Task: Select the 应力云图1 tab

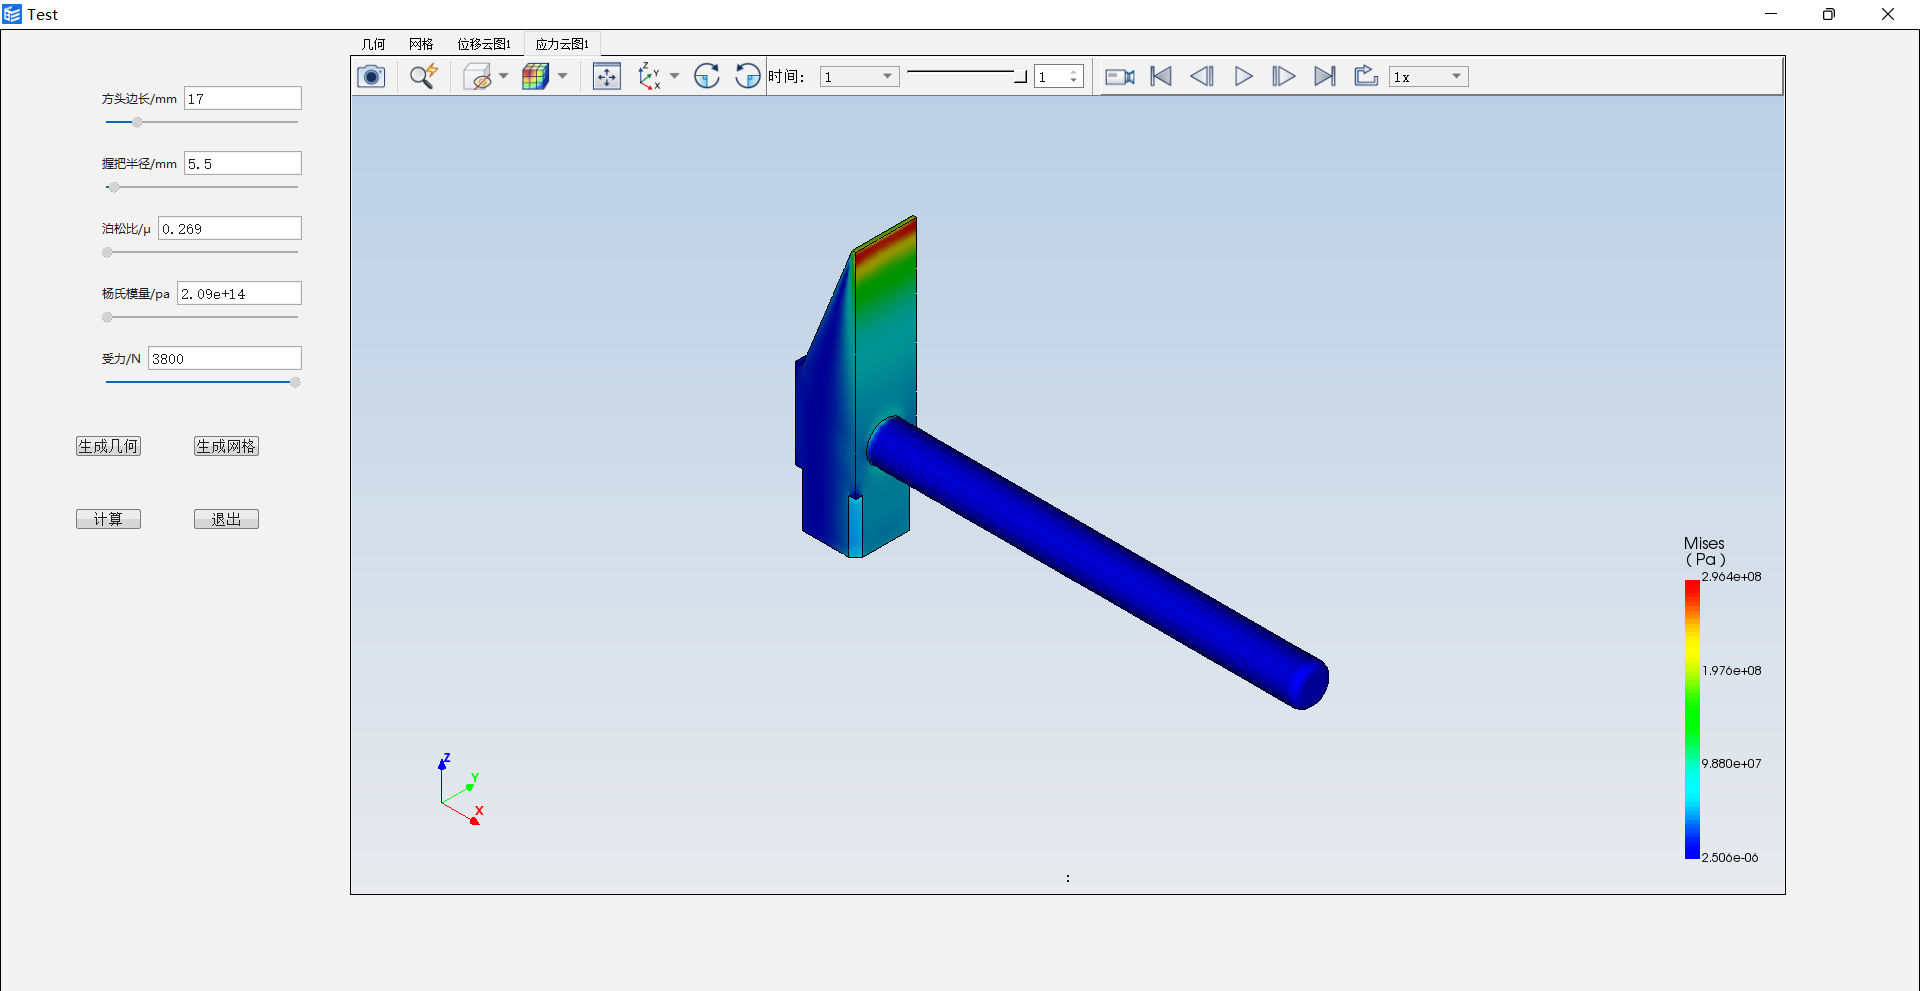Action: click(x=562, y=44)
